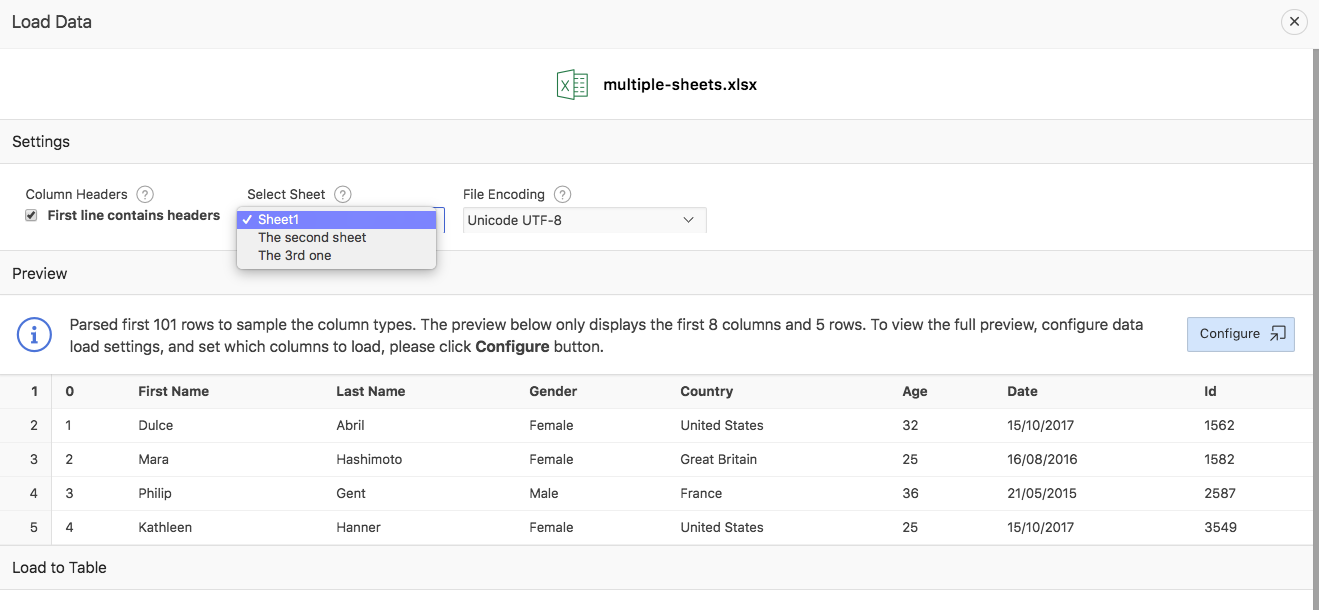Click the Id column header
Image resolution: width=1319 pixels, height=610 pixels.
(x=1210, y=392)
